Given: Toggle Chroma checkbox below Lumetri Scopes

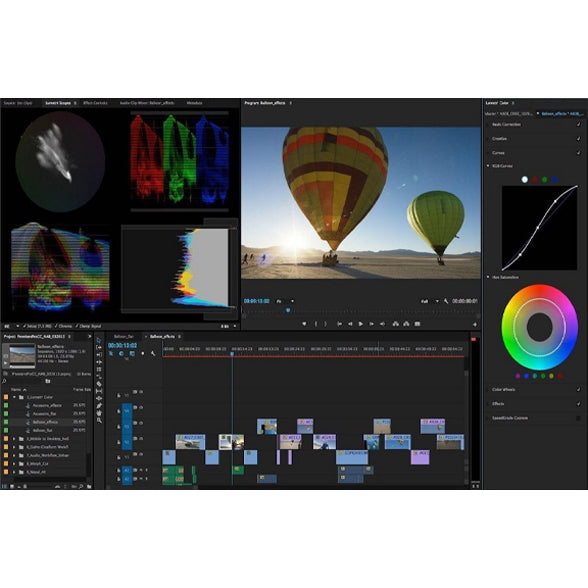Looking at the screenshot, I should [x=57, y=326].
